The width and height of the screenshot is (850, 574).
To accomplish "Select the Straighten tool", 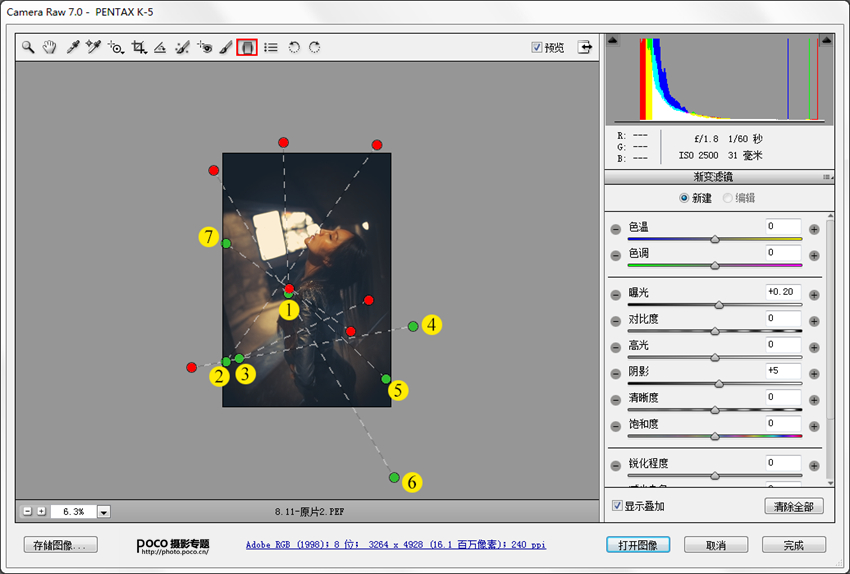I will 160,48.
